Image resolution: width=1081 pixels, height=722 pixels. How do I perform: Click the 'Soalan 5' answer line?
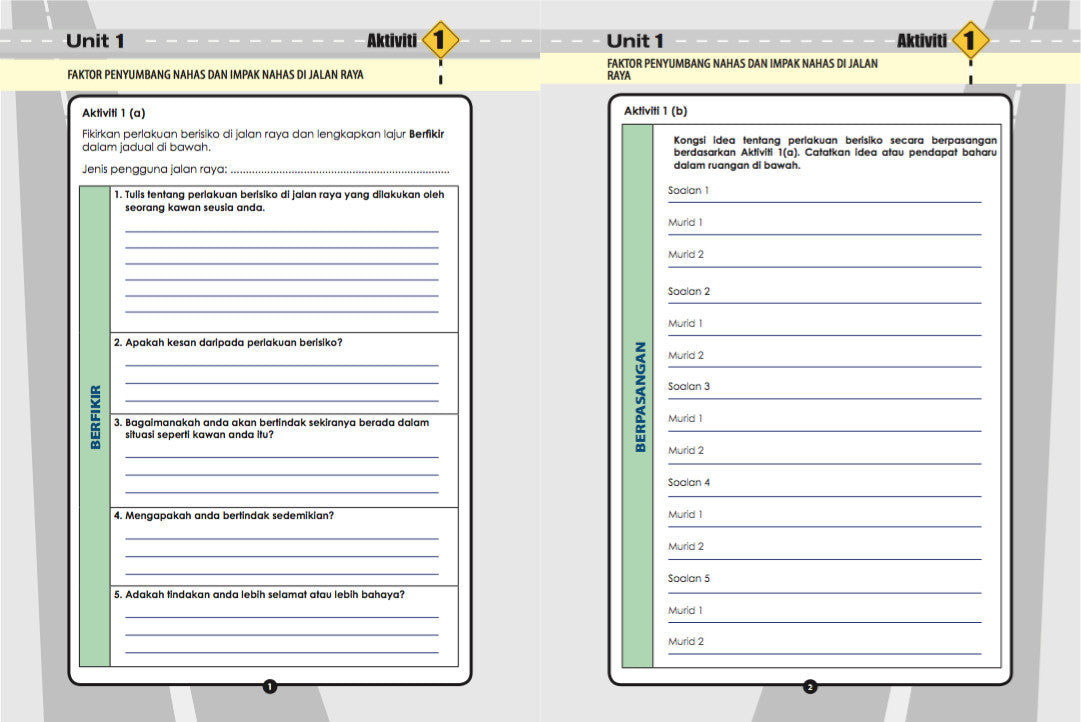[x=824, y=587]
